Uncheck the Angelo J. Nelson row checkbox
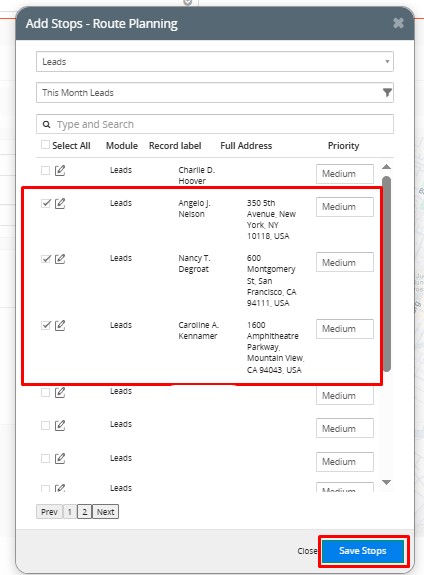 tap(45, 203)
